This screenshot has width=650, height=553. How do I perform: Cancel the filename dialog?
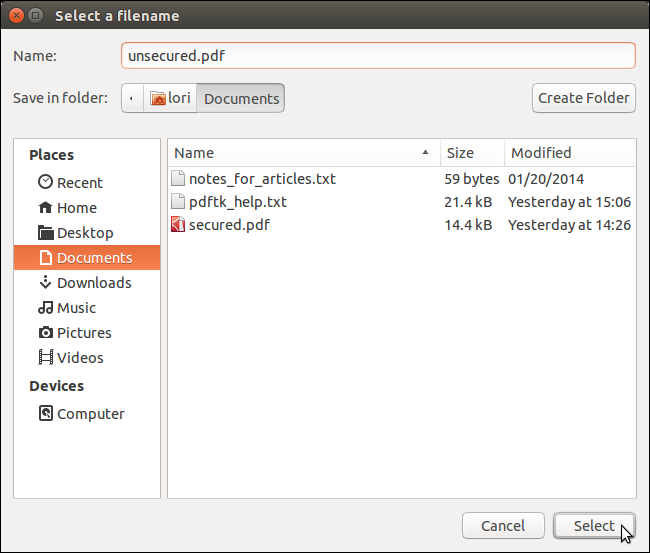tap(502, 525)
